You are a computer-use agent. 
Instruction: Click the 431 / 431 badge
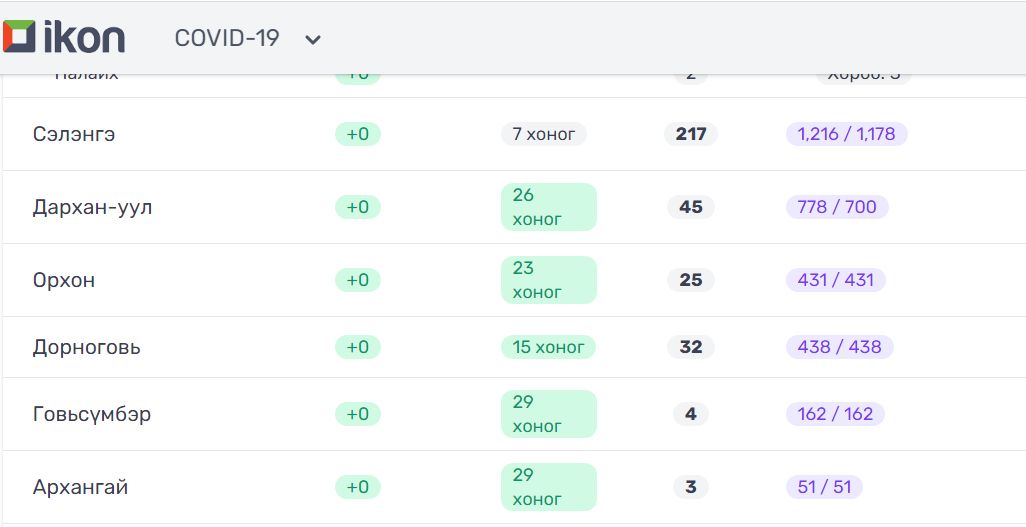836,280
